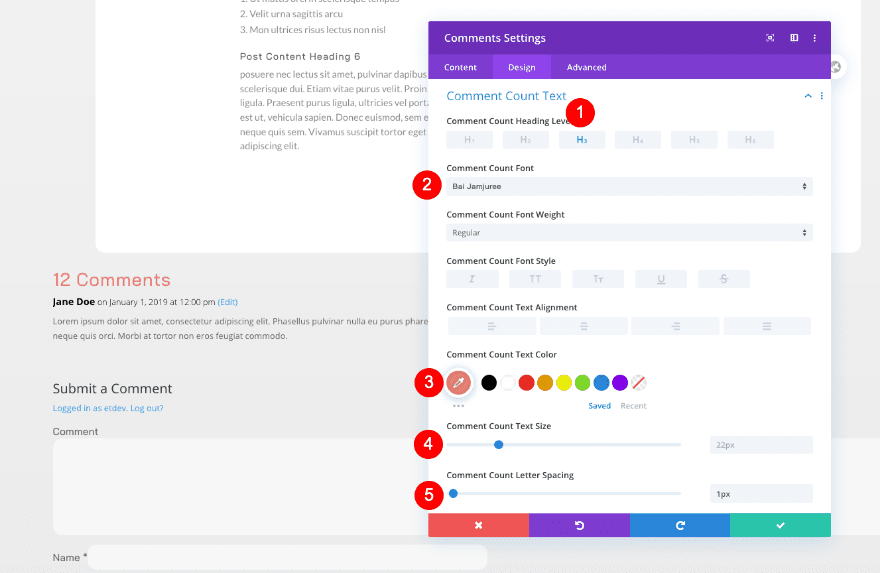Open the Advanced tab
Viewport: 880px width, 573px height.
tap(586, 67)
